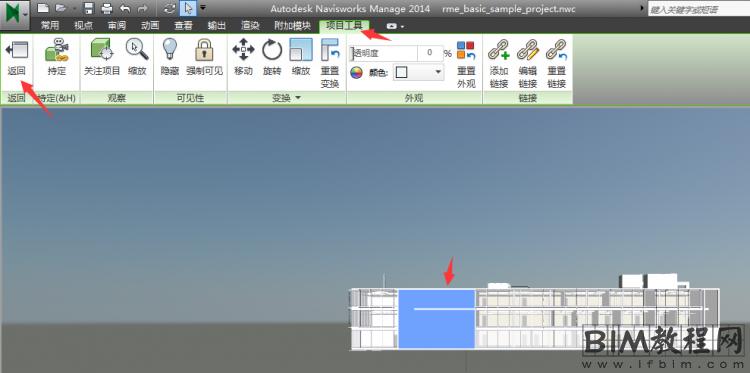Expand the 变换 panel dropdown arrow
The width and height of the screenshot is (750, 373).
(298, 98)
